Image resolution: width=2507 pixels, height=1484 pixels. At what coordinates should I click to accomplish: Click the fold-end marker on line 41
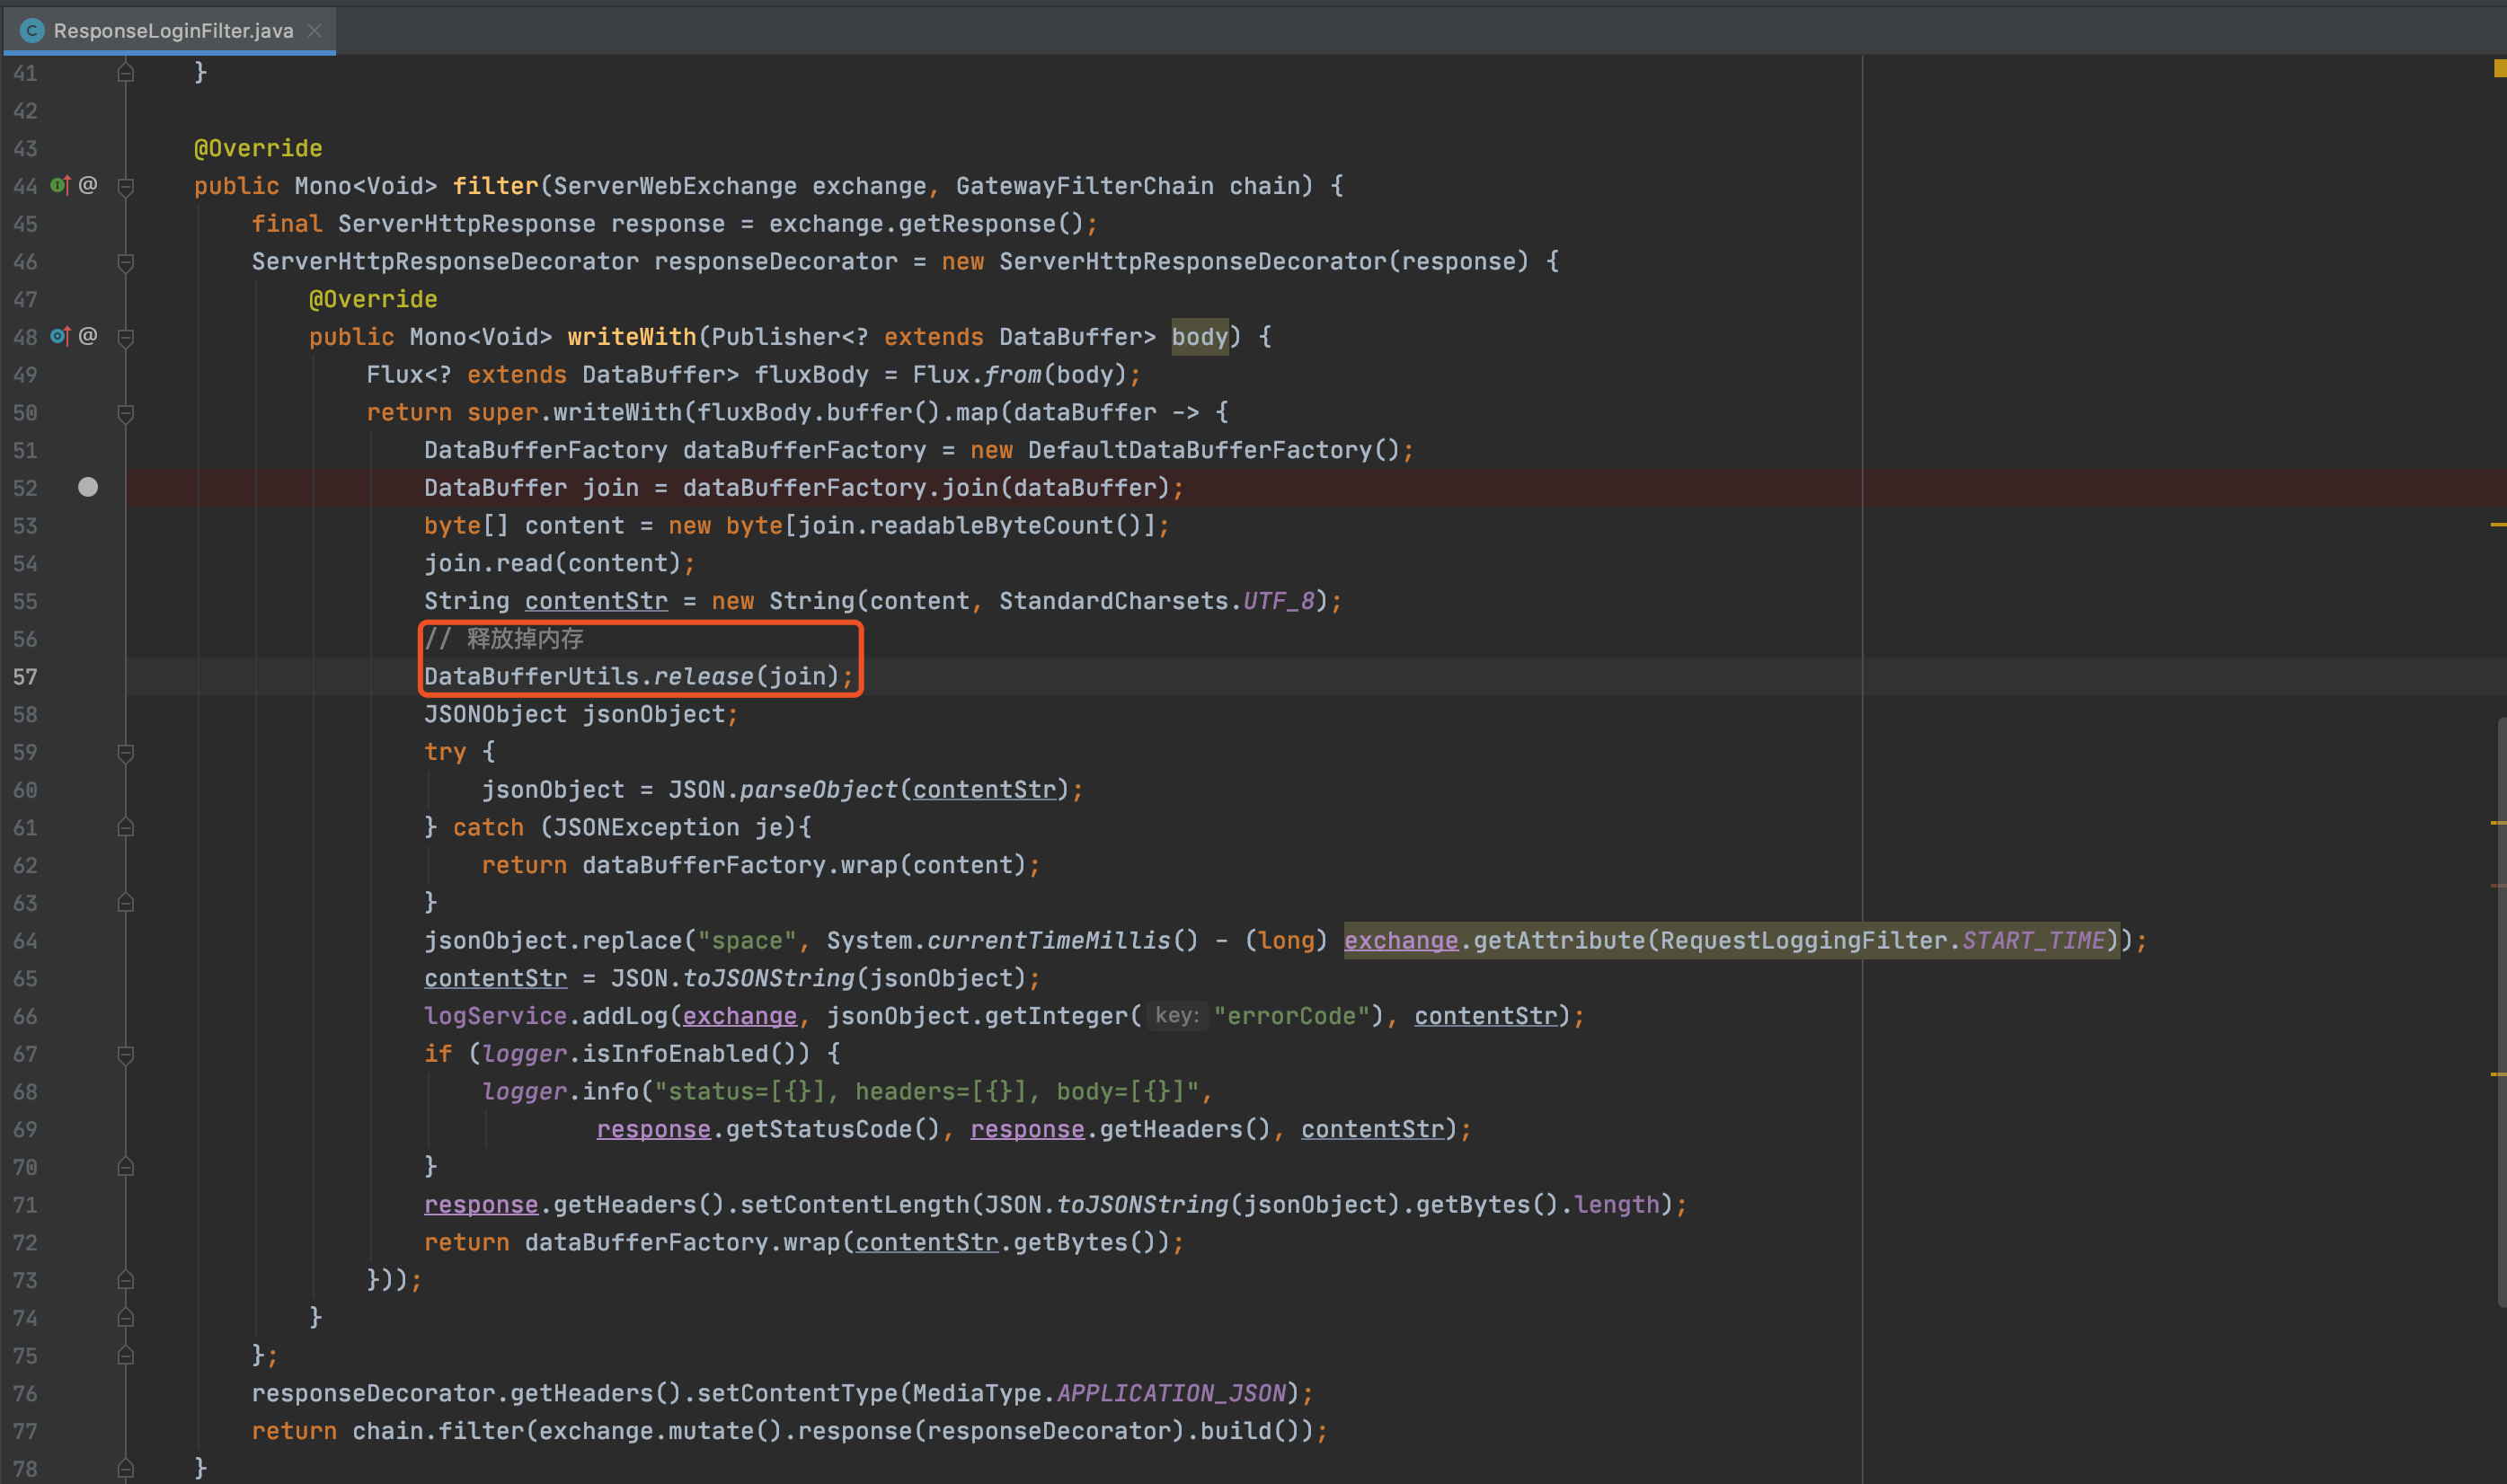tap(126, 72)
